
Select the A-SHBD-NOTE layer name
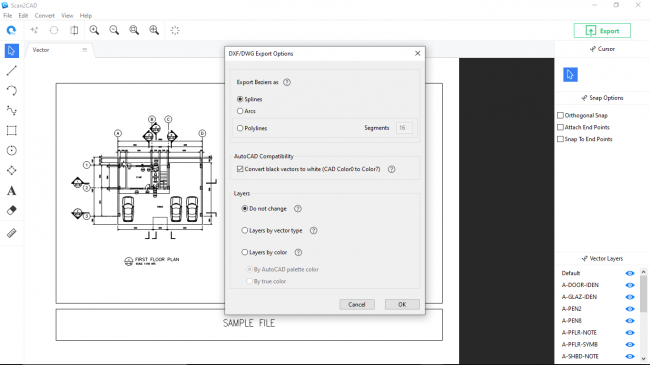tap(580, 356)
